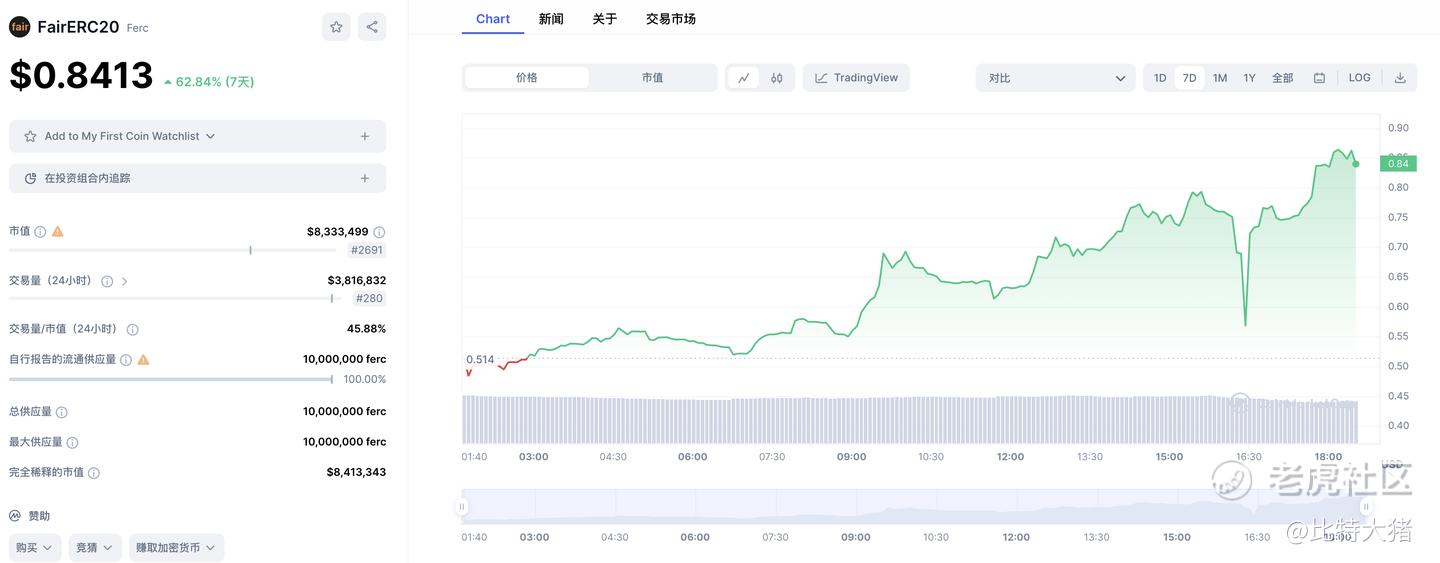This screenshot has height=563, width=1440.
Task: Click the share icon
Action: point(372,27)
